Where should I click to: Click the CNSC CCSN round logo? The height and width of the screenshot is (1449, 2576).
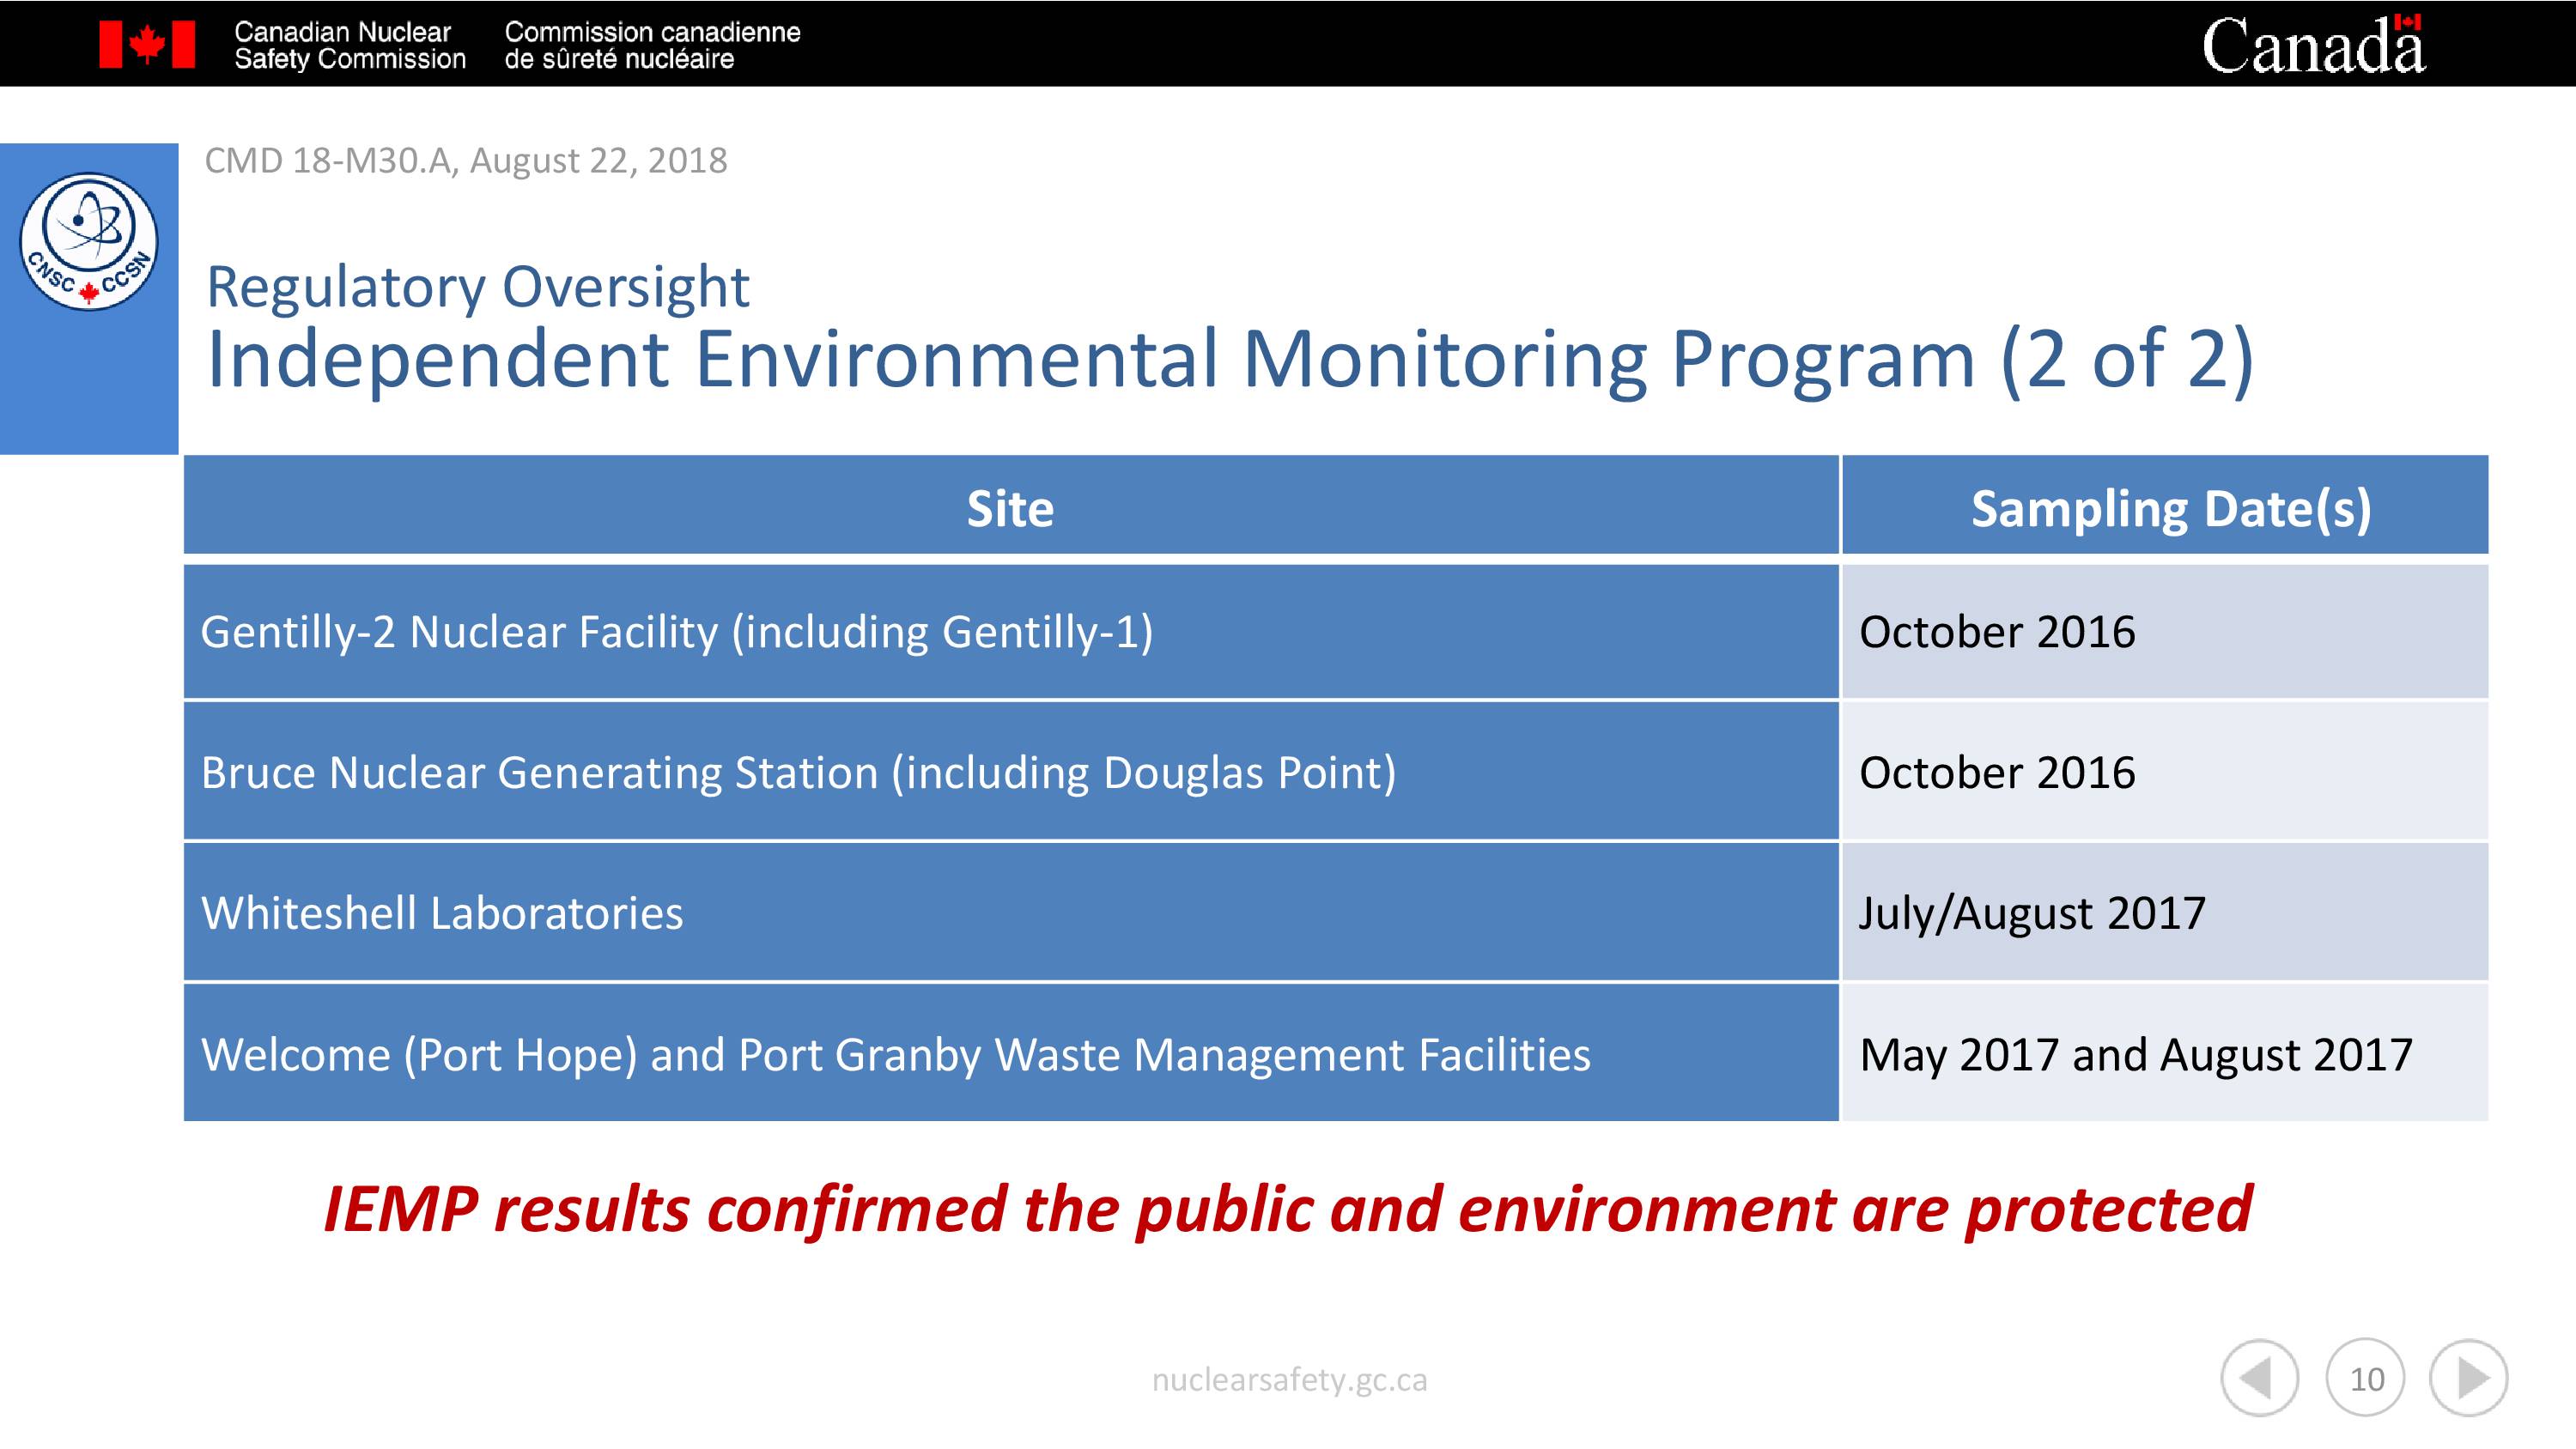pos(89,241)
